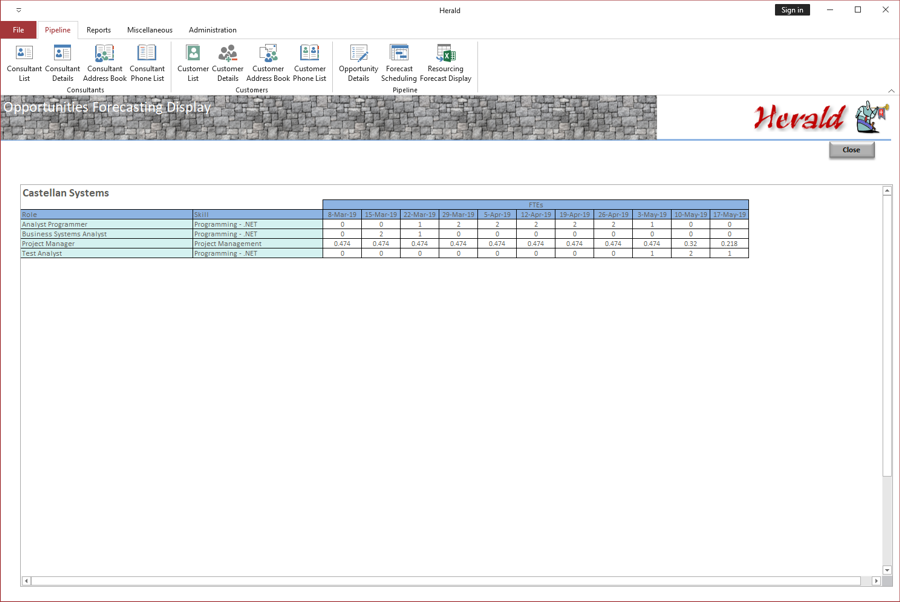
Task: Open the Consultant Address Book
Action: (x=104, y=63)
